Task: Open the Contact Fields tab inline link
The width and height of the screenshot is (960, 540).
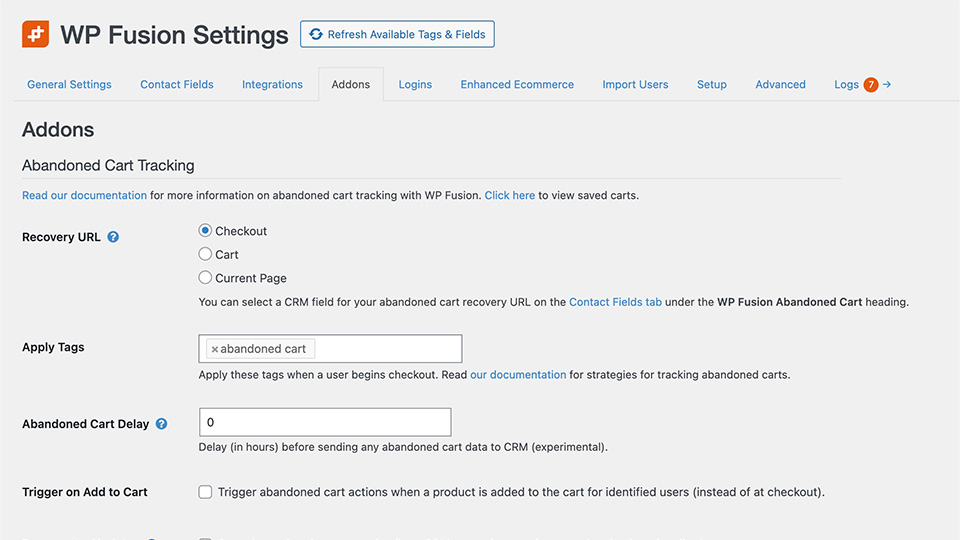Action: tap(615, 302)
